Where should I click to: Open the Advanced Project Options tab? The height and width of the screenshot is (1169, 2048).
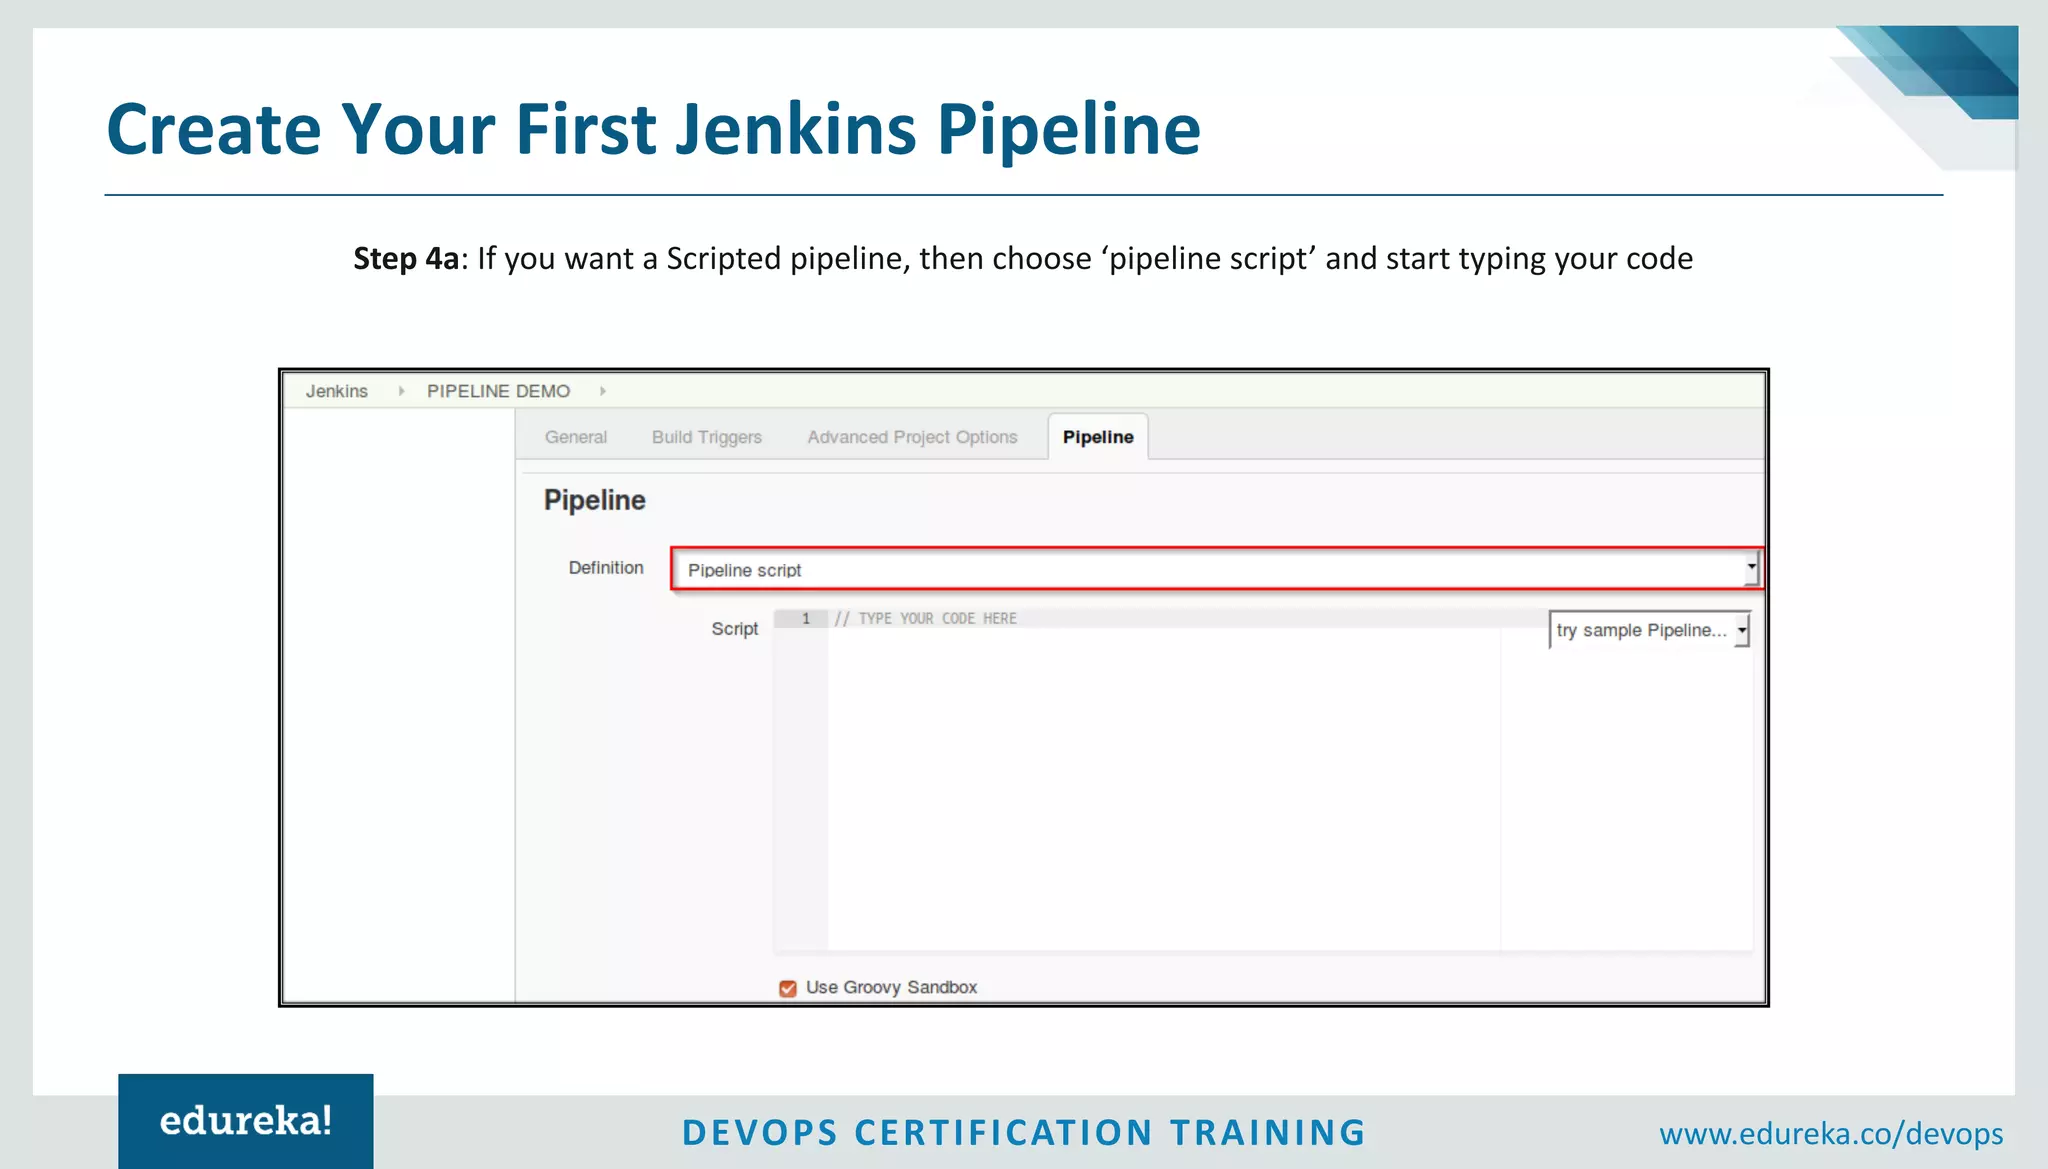coord(912,437)
